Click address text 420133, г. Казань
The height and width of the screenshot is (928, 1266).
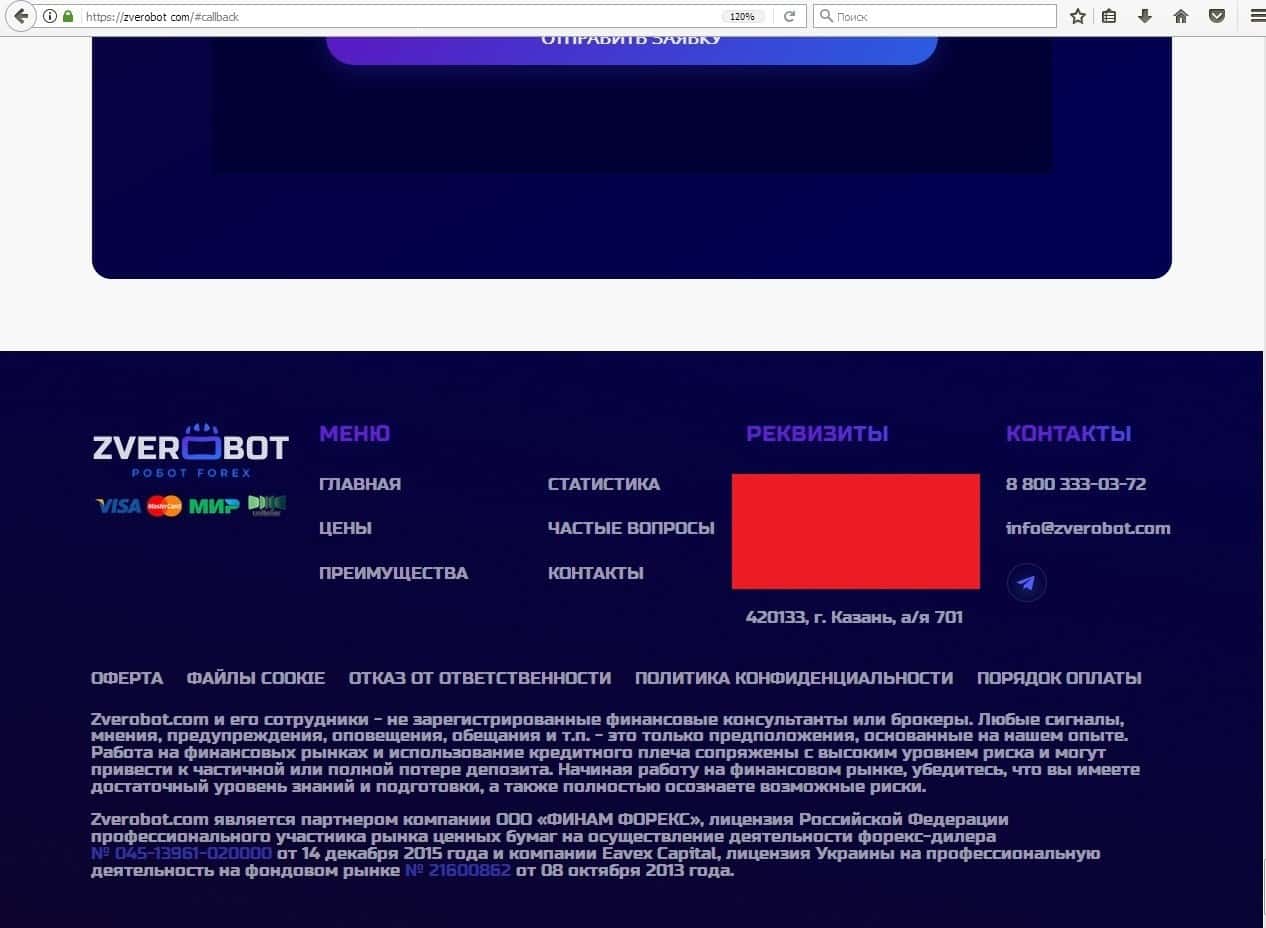[854, 617]
